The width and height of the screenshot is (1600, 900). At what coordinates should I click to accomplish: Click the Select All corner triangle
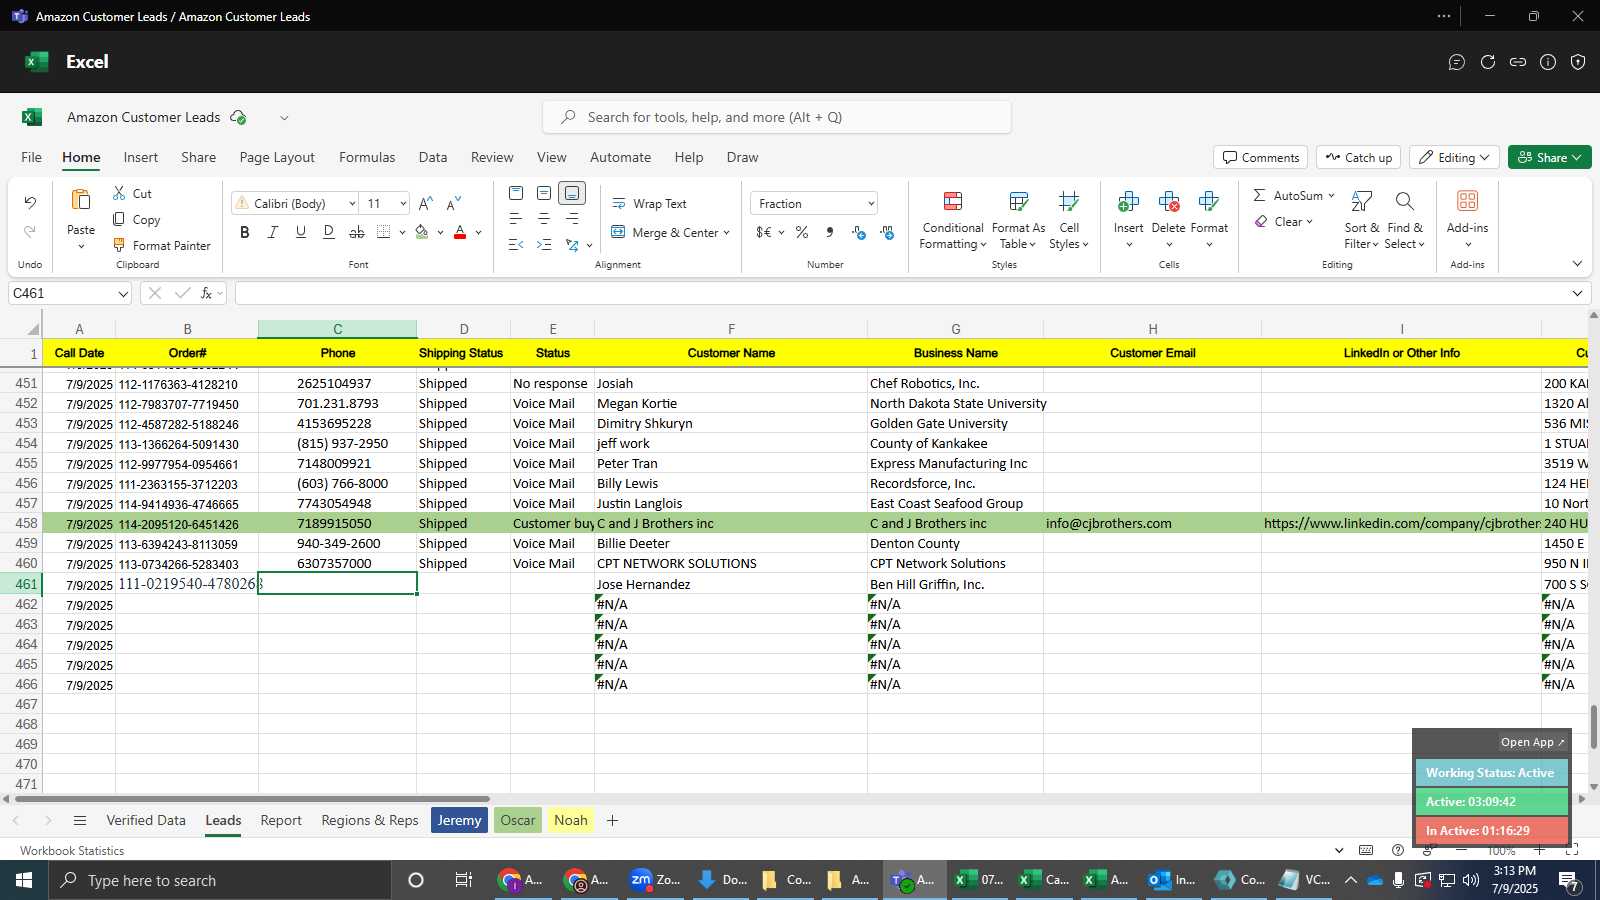34,329
